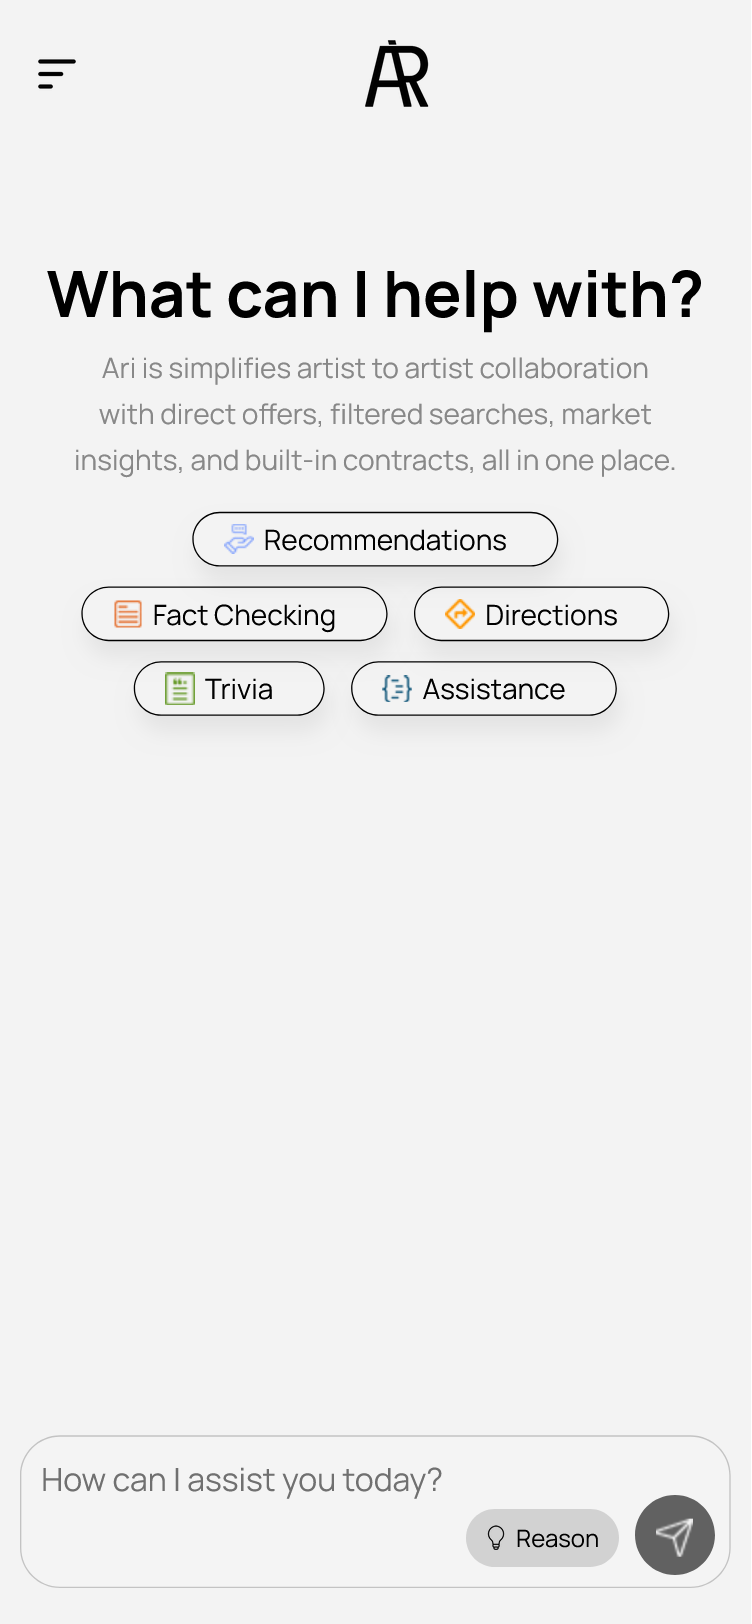
Task: Click the paper plane send icon
Action: pos(675,1535)
